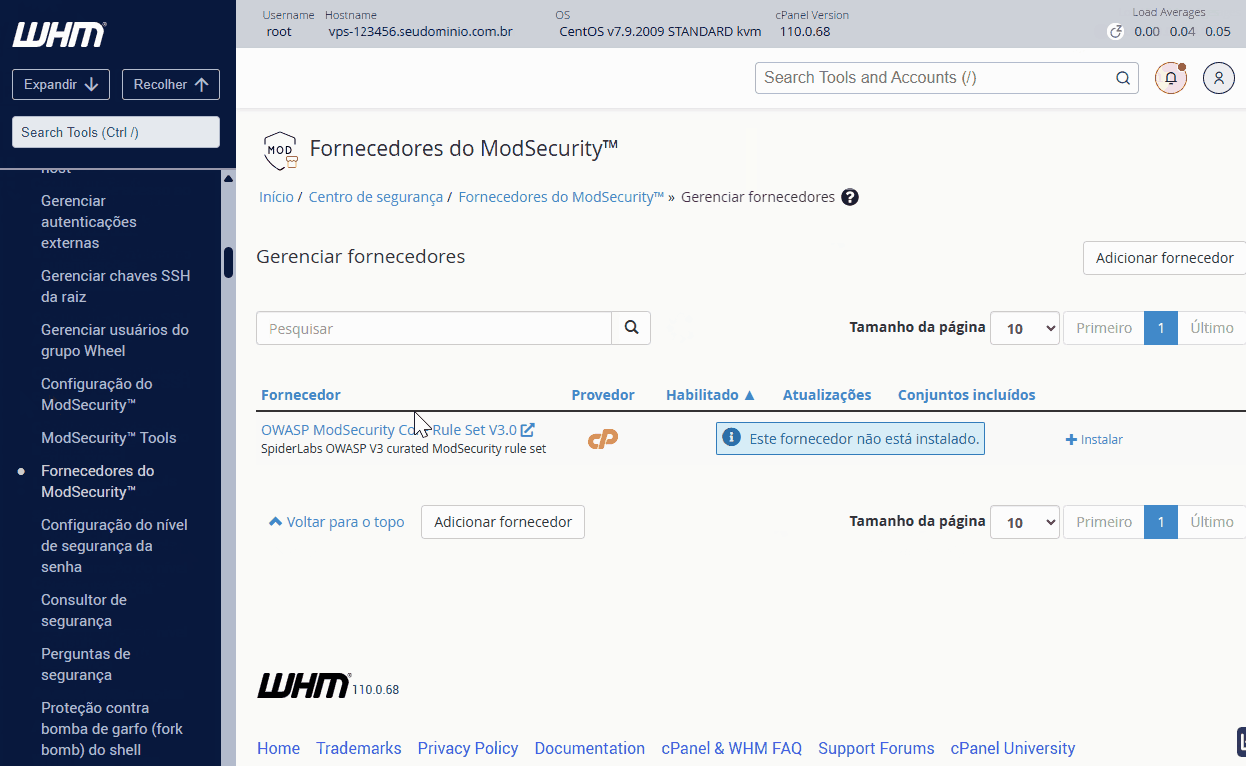Click the Pesquisar search magnifier button
The height and width of the screenshot is (766, 1246).
(631, 328)
